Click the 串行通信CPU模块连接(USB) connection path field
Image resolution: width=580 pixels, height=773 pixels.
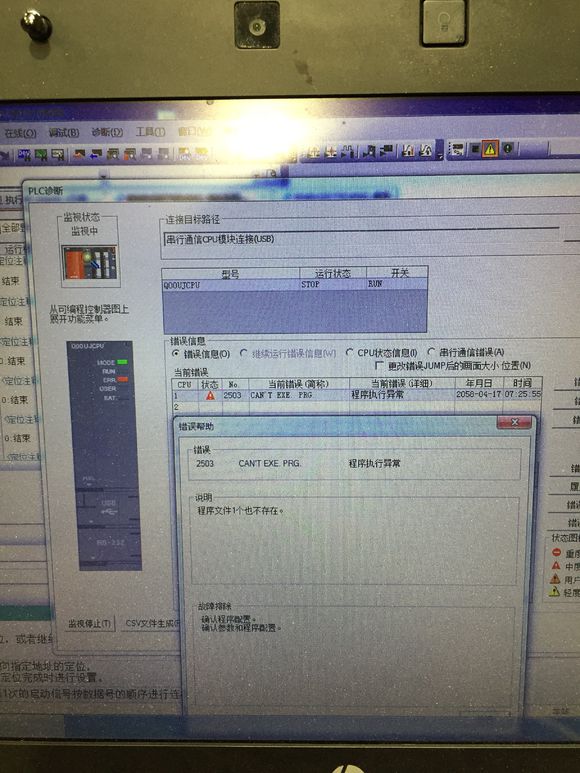361,239
